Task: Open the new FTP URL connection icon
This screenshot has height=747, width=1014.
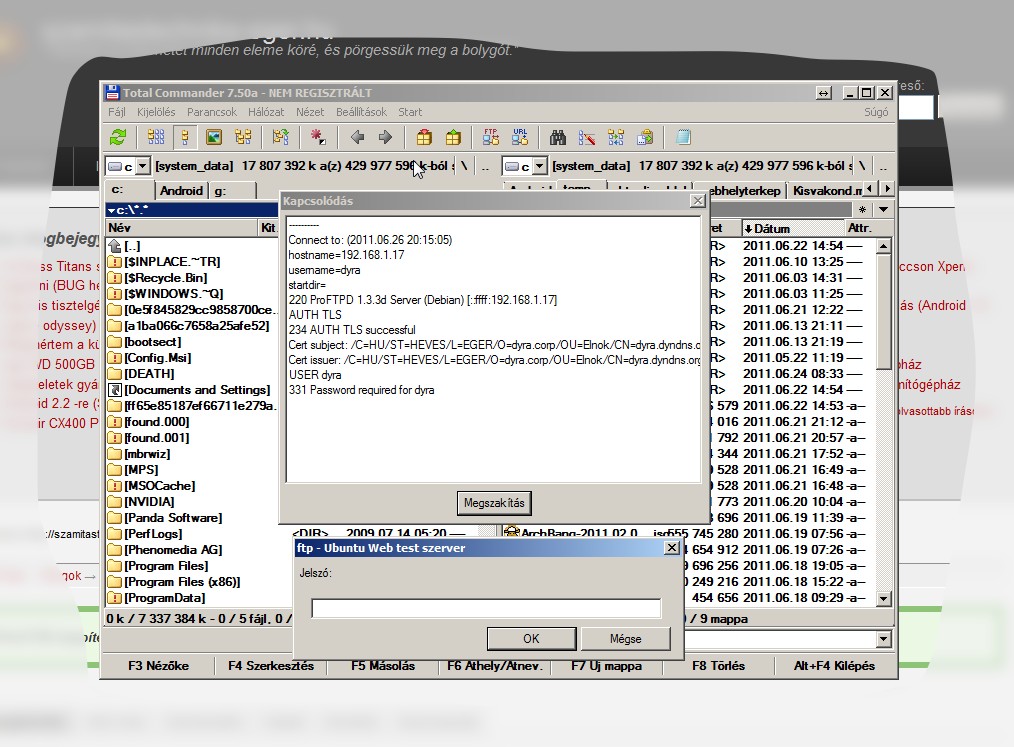Action: (x=520, y=137)
